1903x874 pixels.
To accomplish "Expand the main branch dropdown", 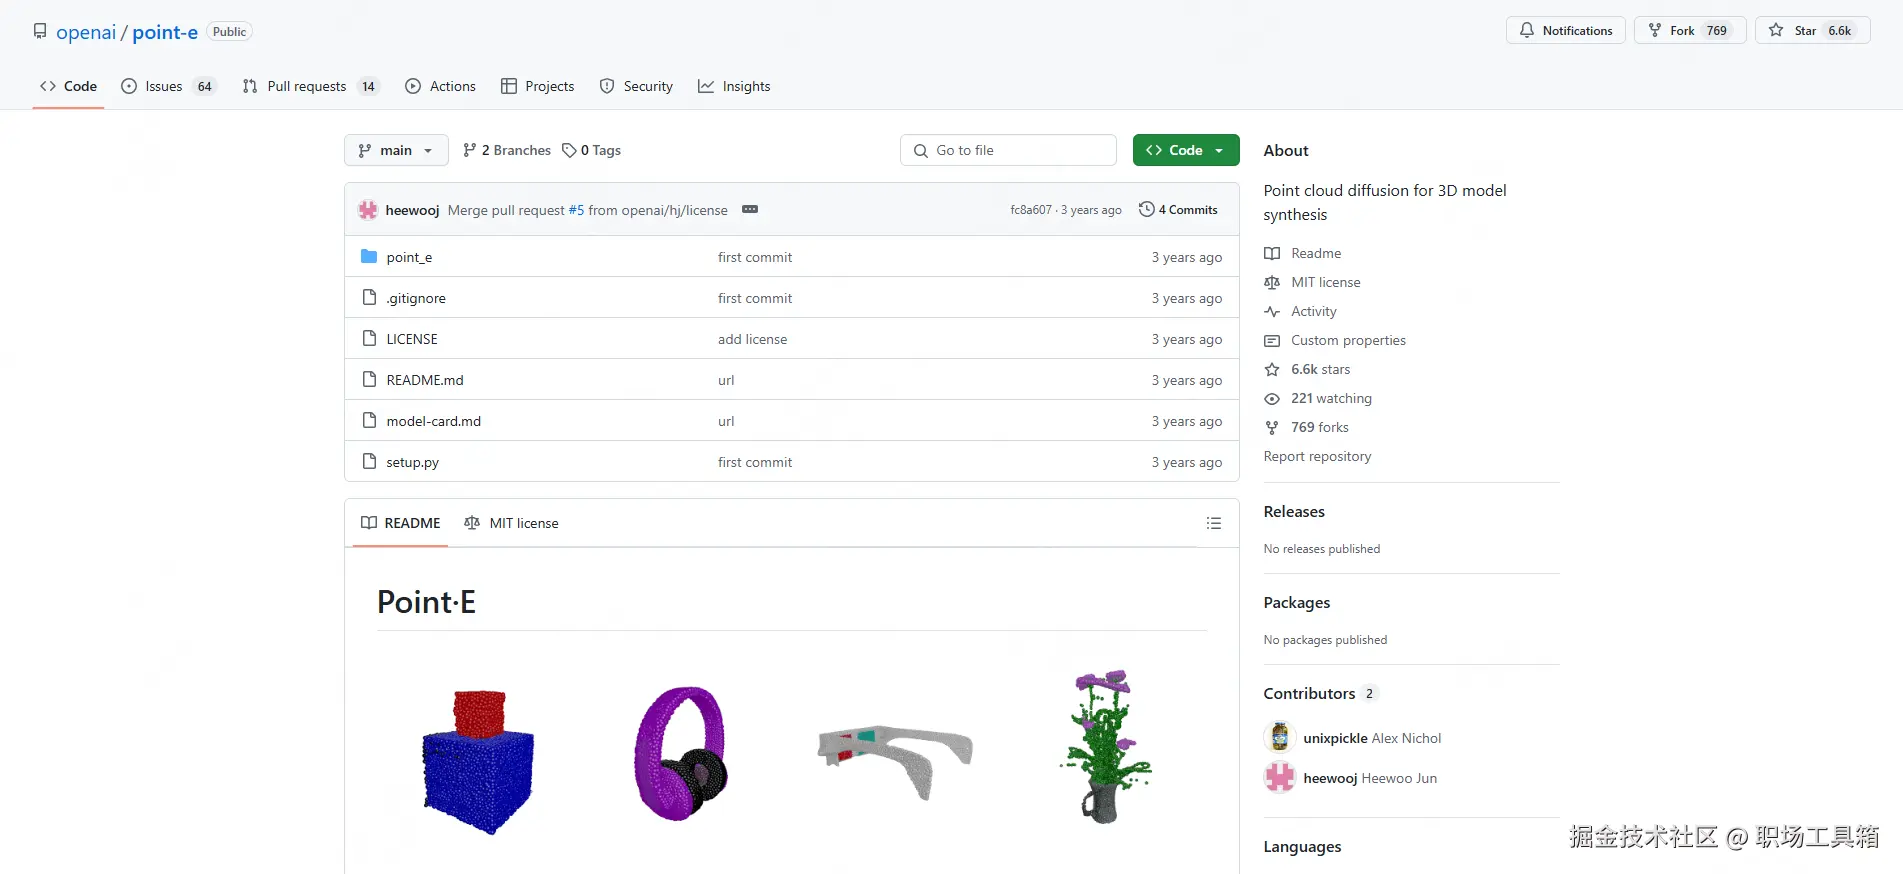I will [x=396, y=150].
